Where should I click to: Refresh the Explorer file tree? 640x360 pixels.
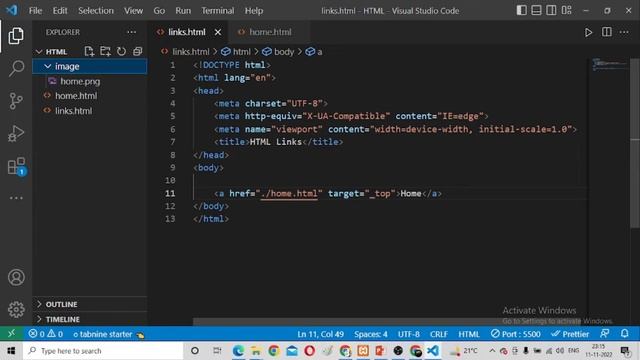121,51
